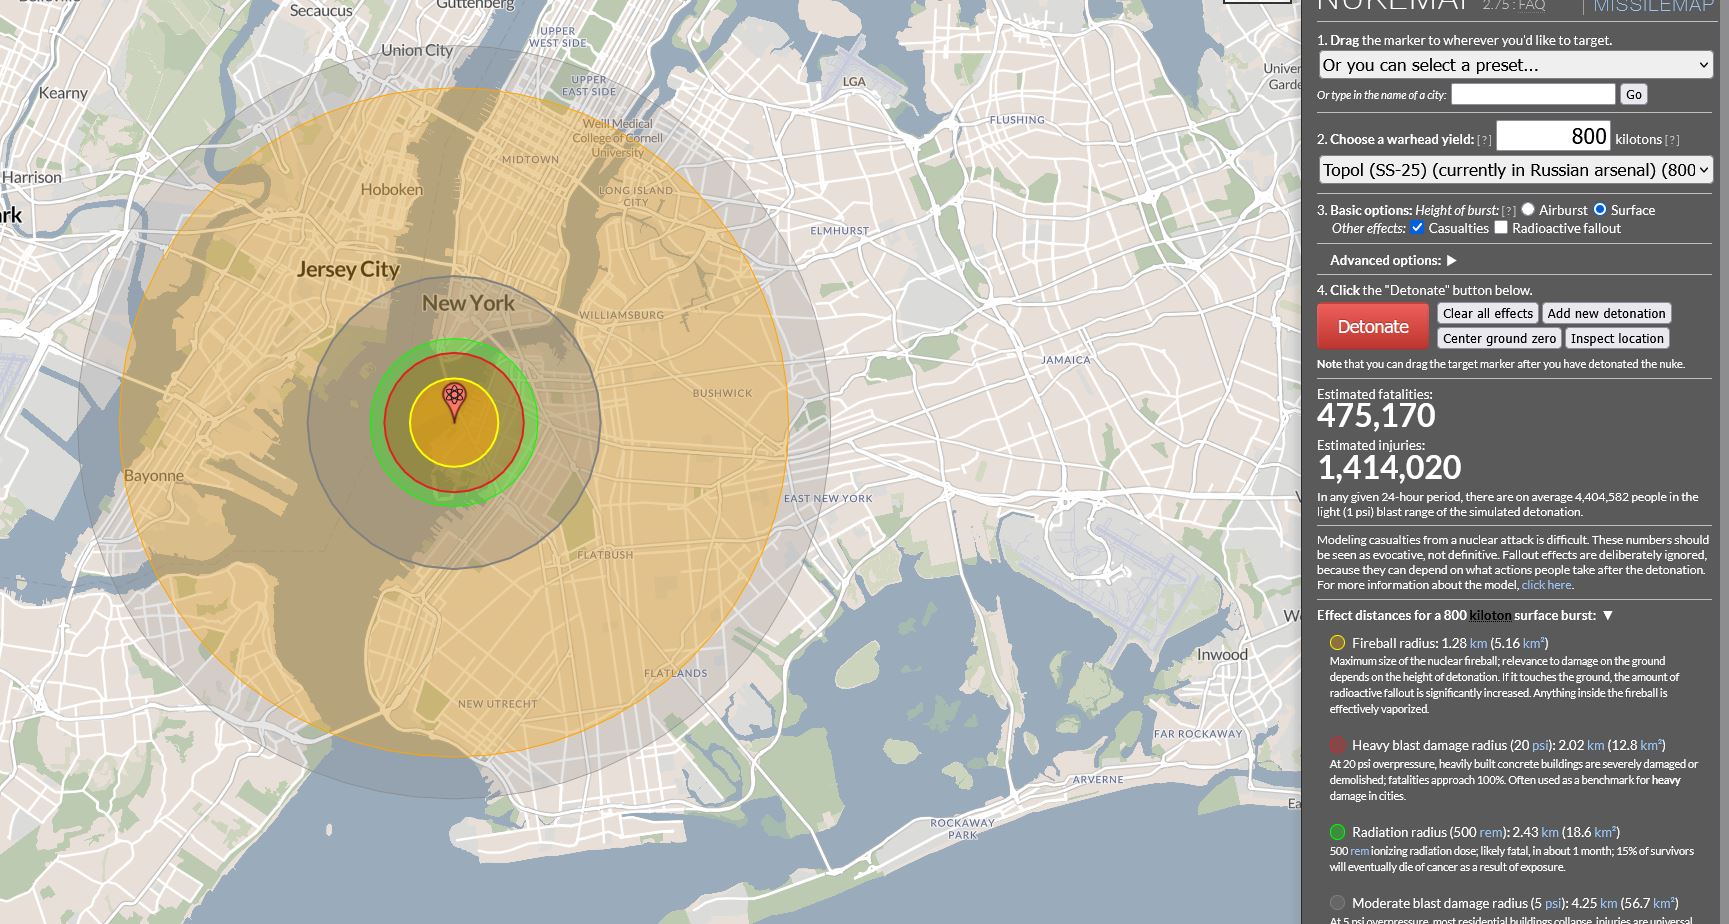Viewport: 1729px width, 924px height.
Task: Click the 'EAST NEW YORK' map label
Action: point(828,498)
